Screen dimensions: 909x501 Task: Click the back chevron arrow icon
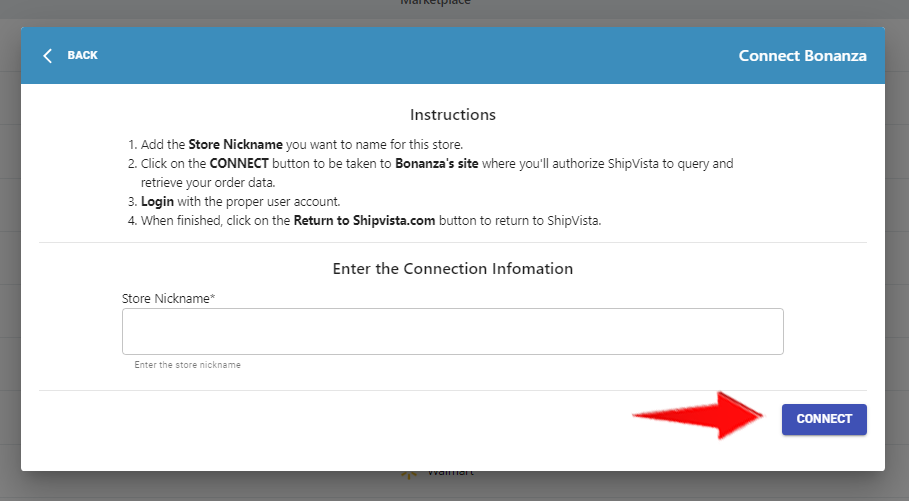[48, 56]
